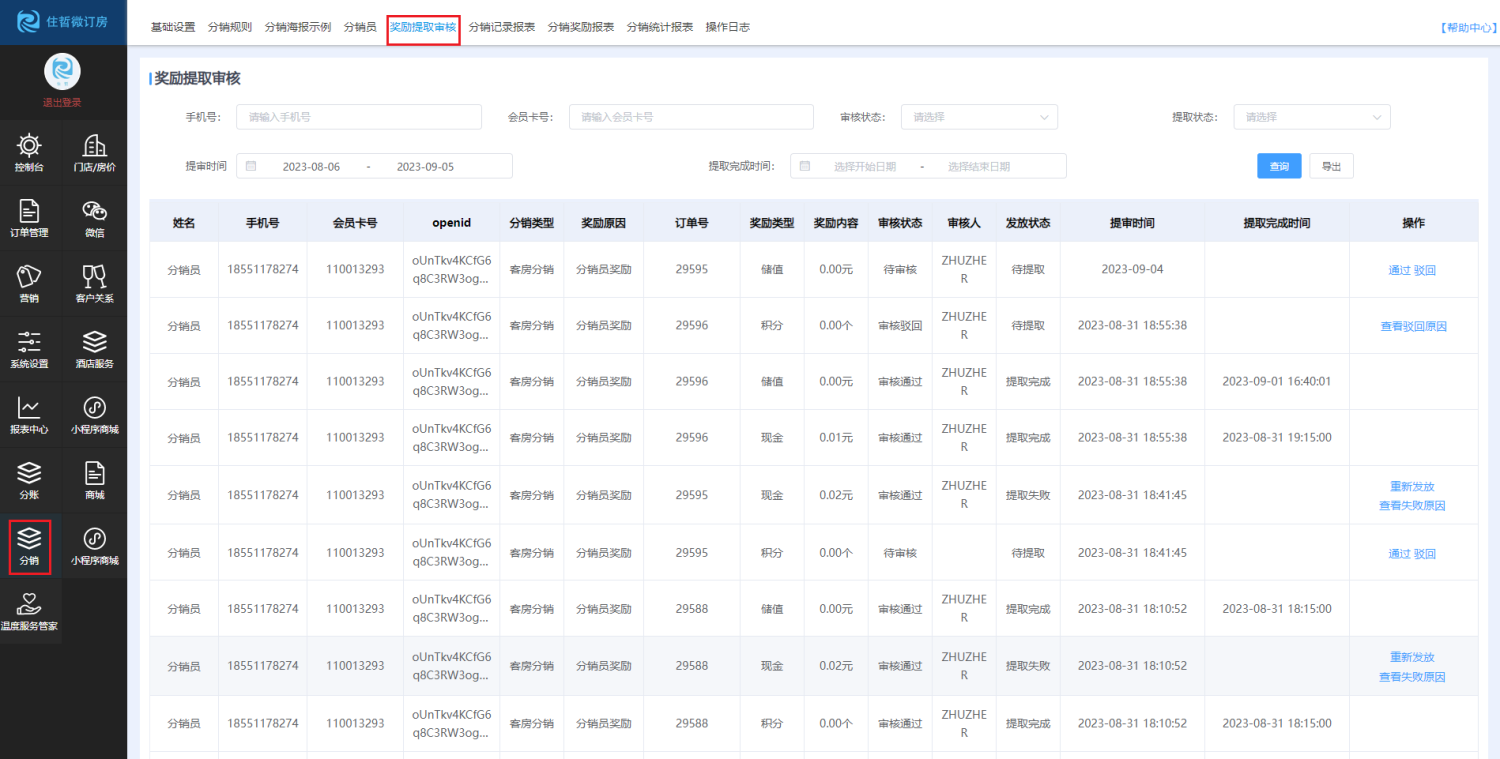Click 驳回 for the 2023-09-04 row
The width and height of the screenshot is (1500, 759).
(x=1425, y=270)
